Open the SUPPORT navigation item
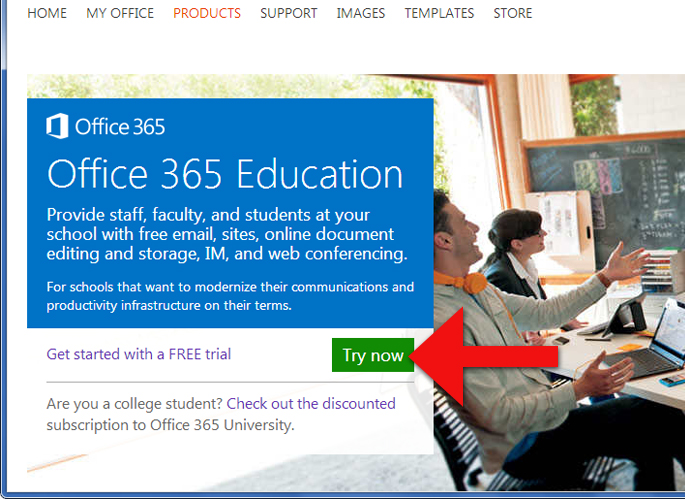 288,13
